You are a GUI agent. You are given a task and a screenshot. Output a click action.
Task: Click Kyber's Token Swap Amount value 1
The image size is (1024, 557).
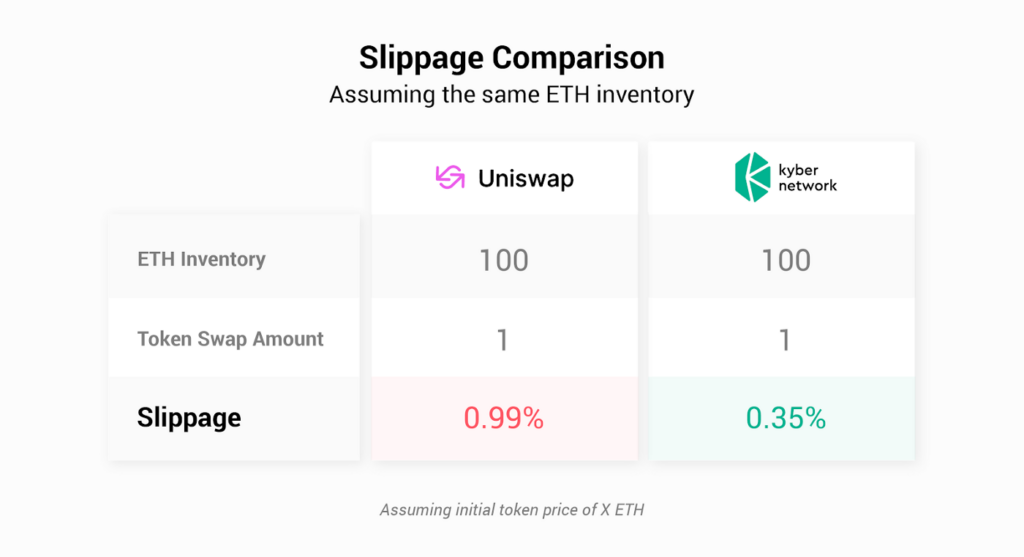[785, 340]
